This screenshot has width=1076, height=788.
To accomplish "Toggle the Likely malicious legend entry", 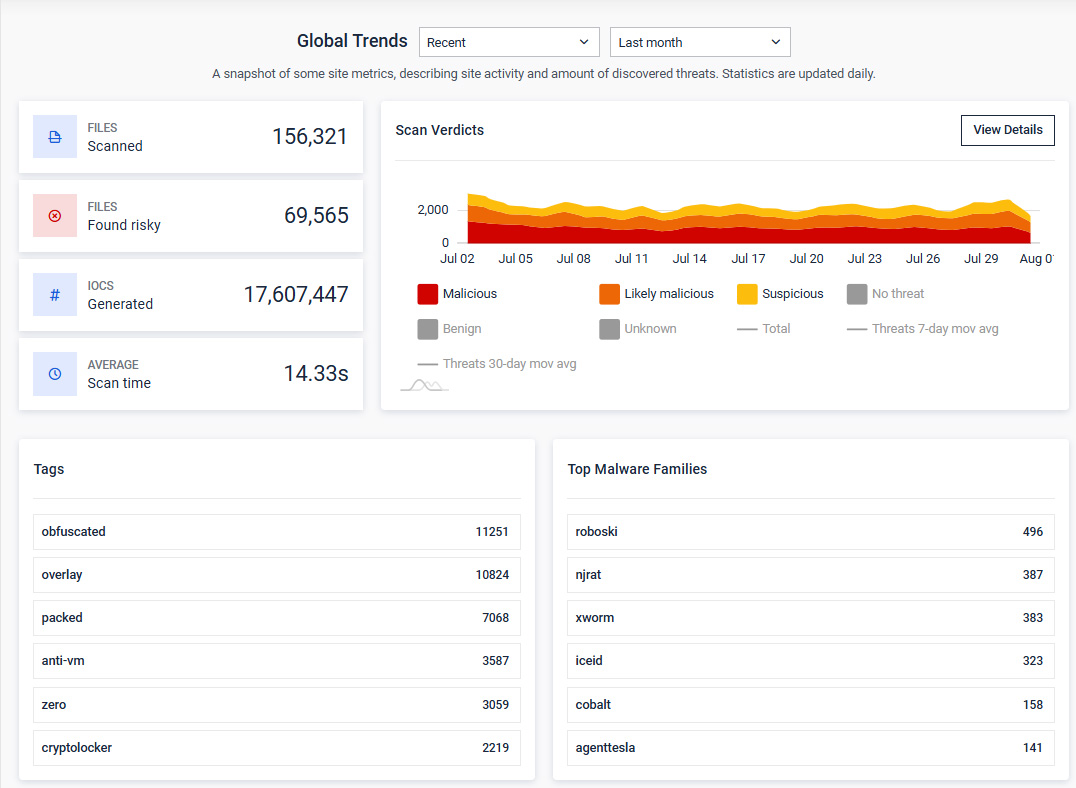I will point(656,294).
